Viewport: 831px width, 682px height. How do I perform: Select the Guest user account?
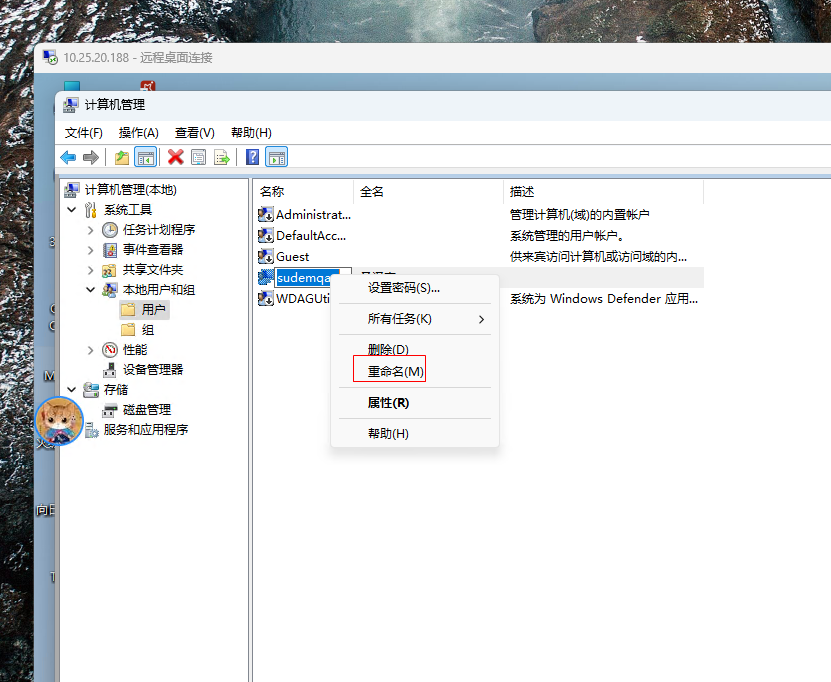point(292,256)
